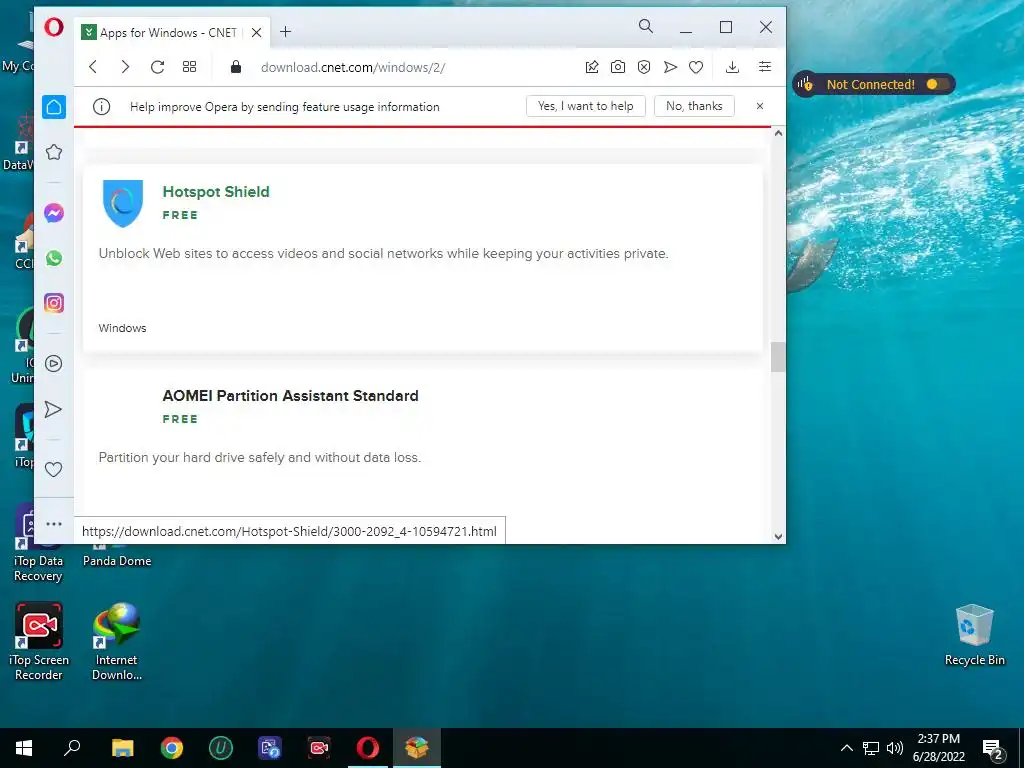Open Opera's share page icon in address bar
Image resolution: width=1024 pixels, height=768 pixels.
pyautogui.click(x=592, y=67)
